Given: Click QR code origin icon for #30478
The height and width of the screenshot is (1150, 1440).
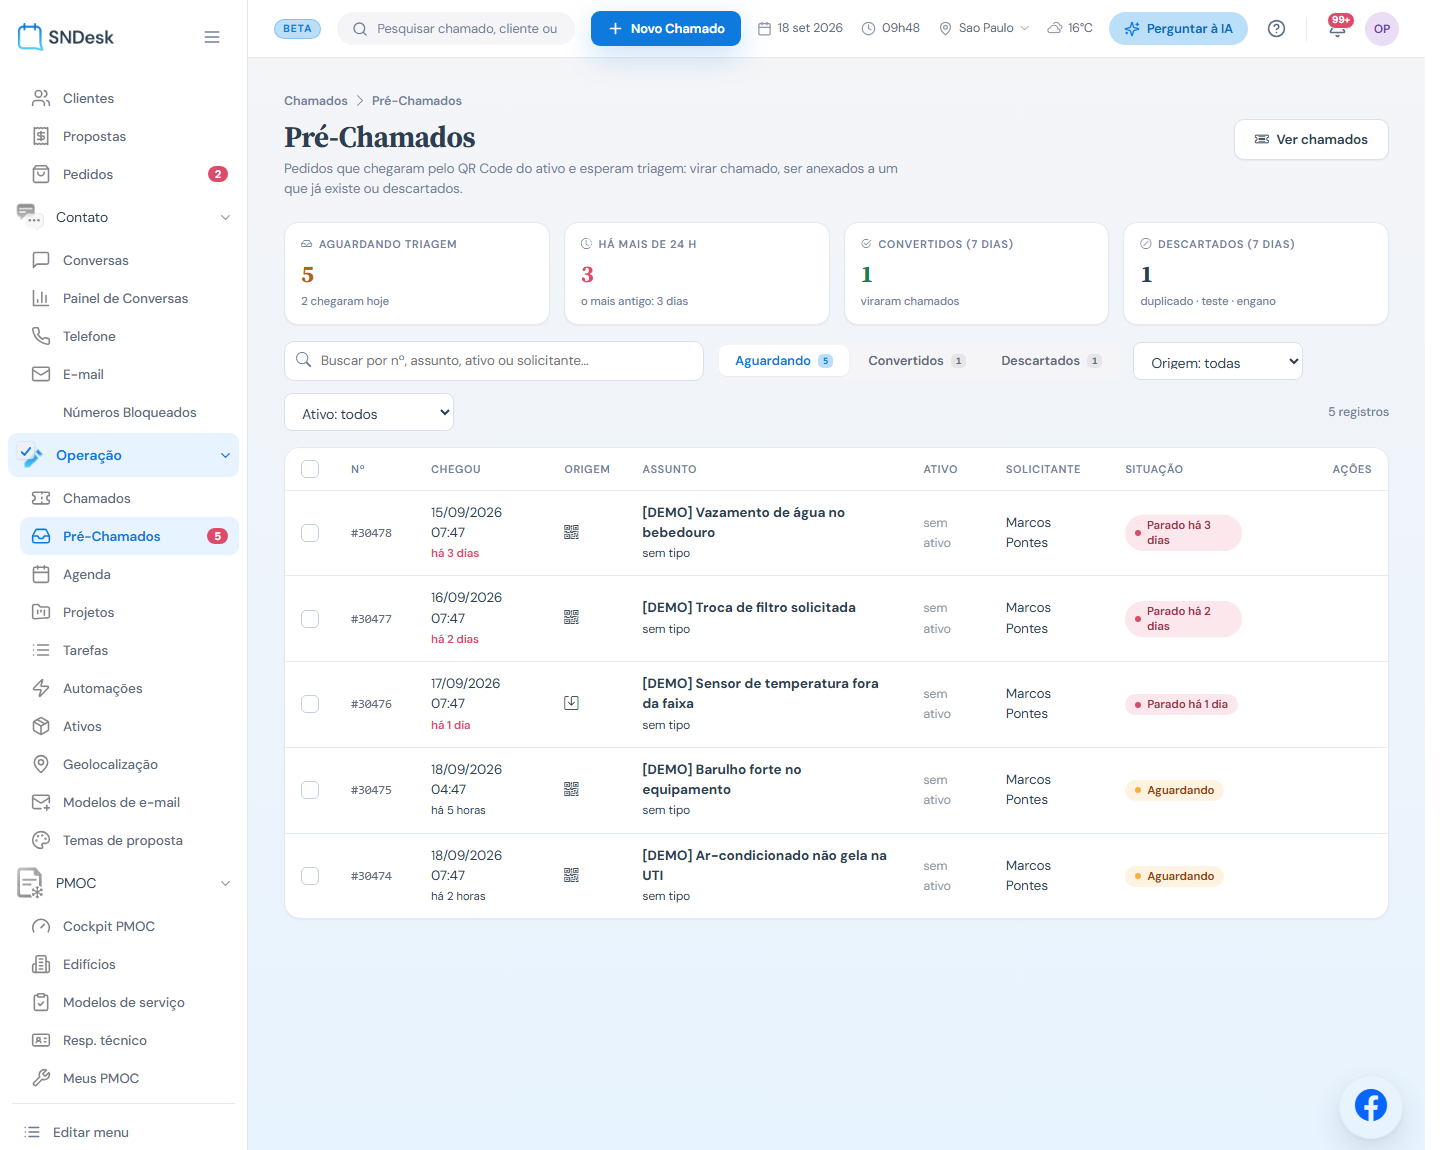Looking at the screenshot, I should point(571,532).
